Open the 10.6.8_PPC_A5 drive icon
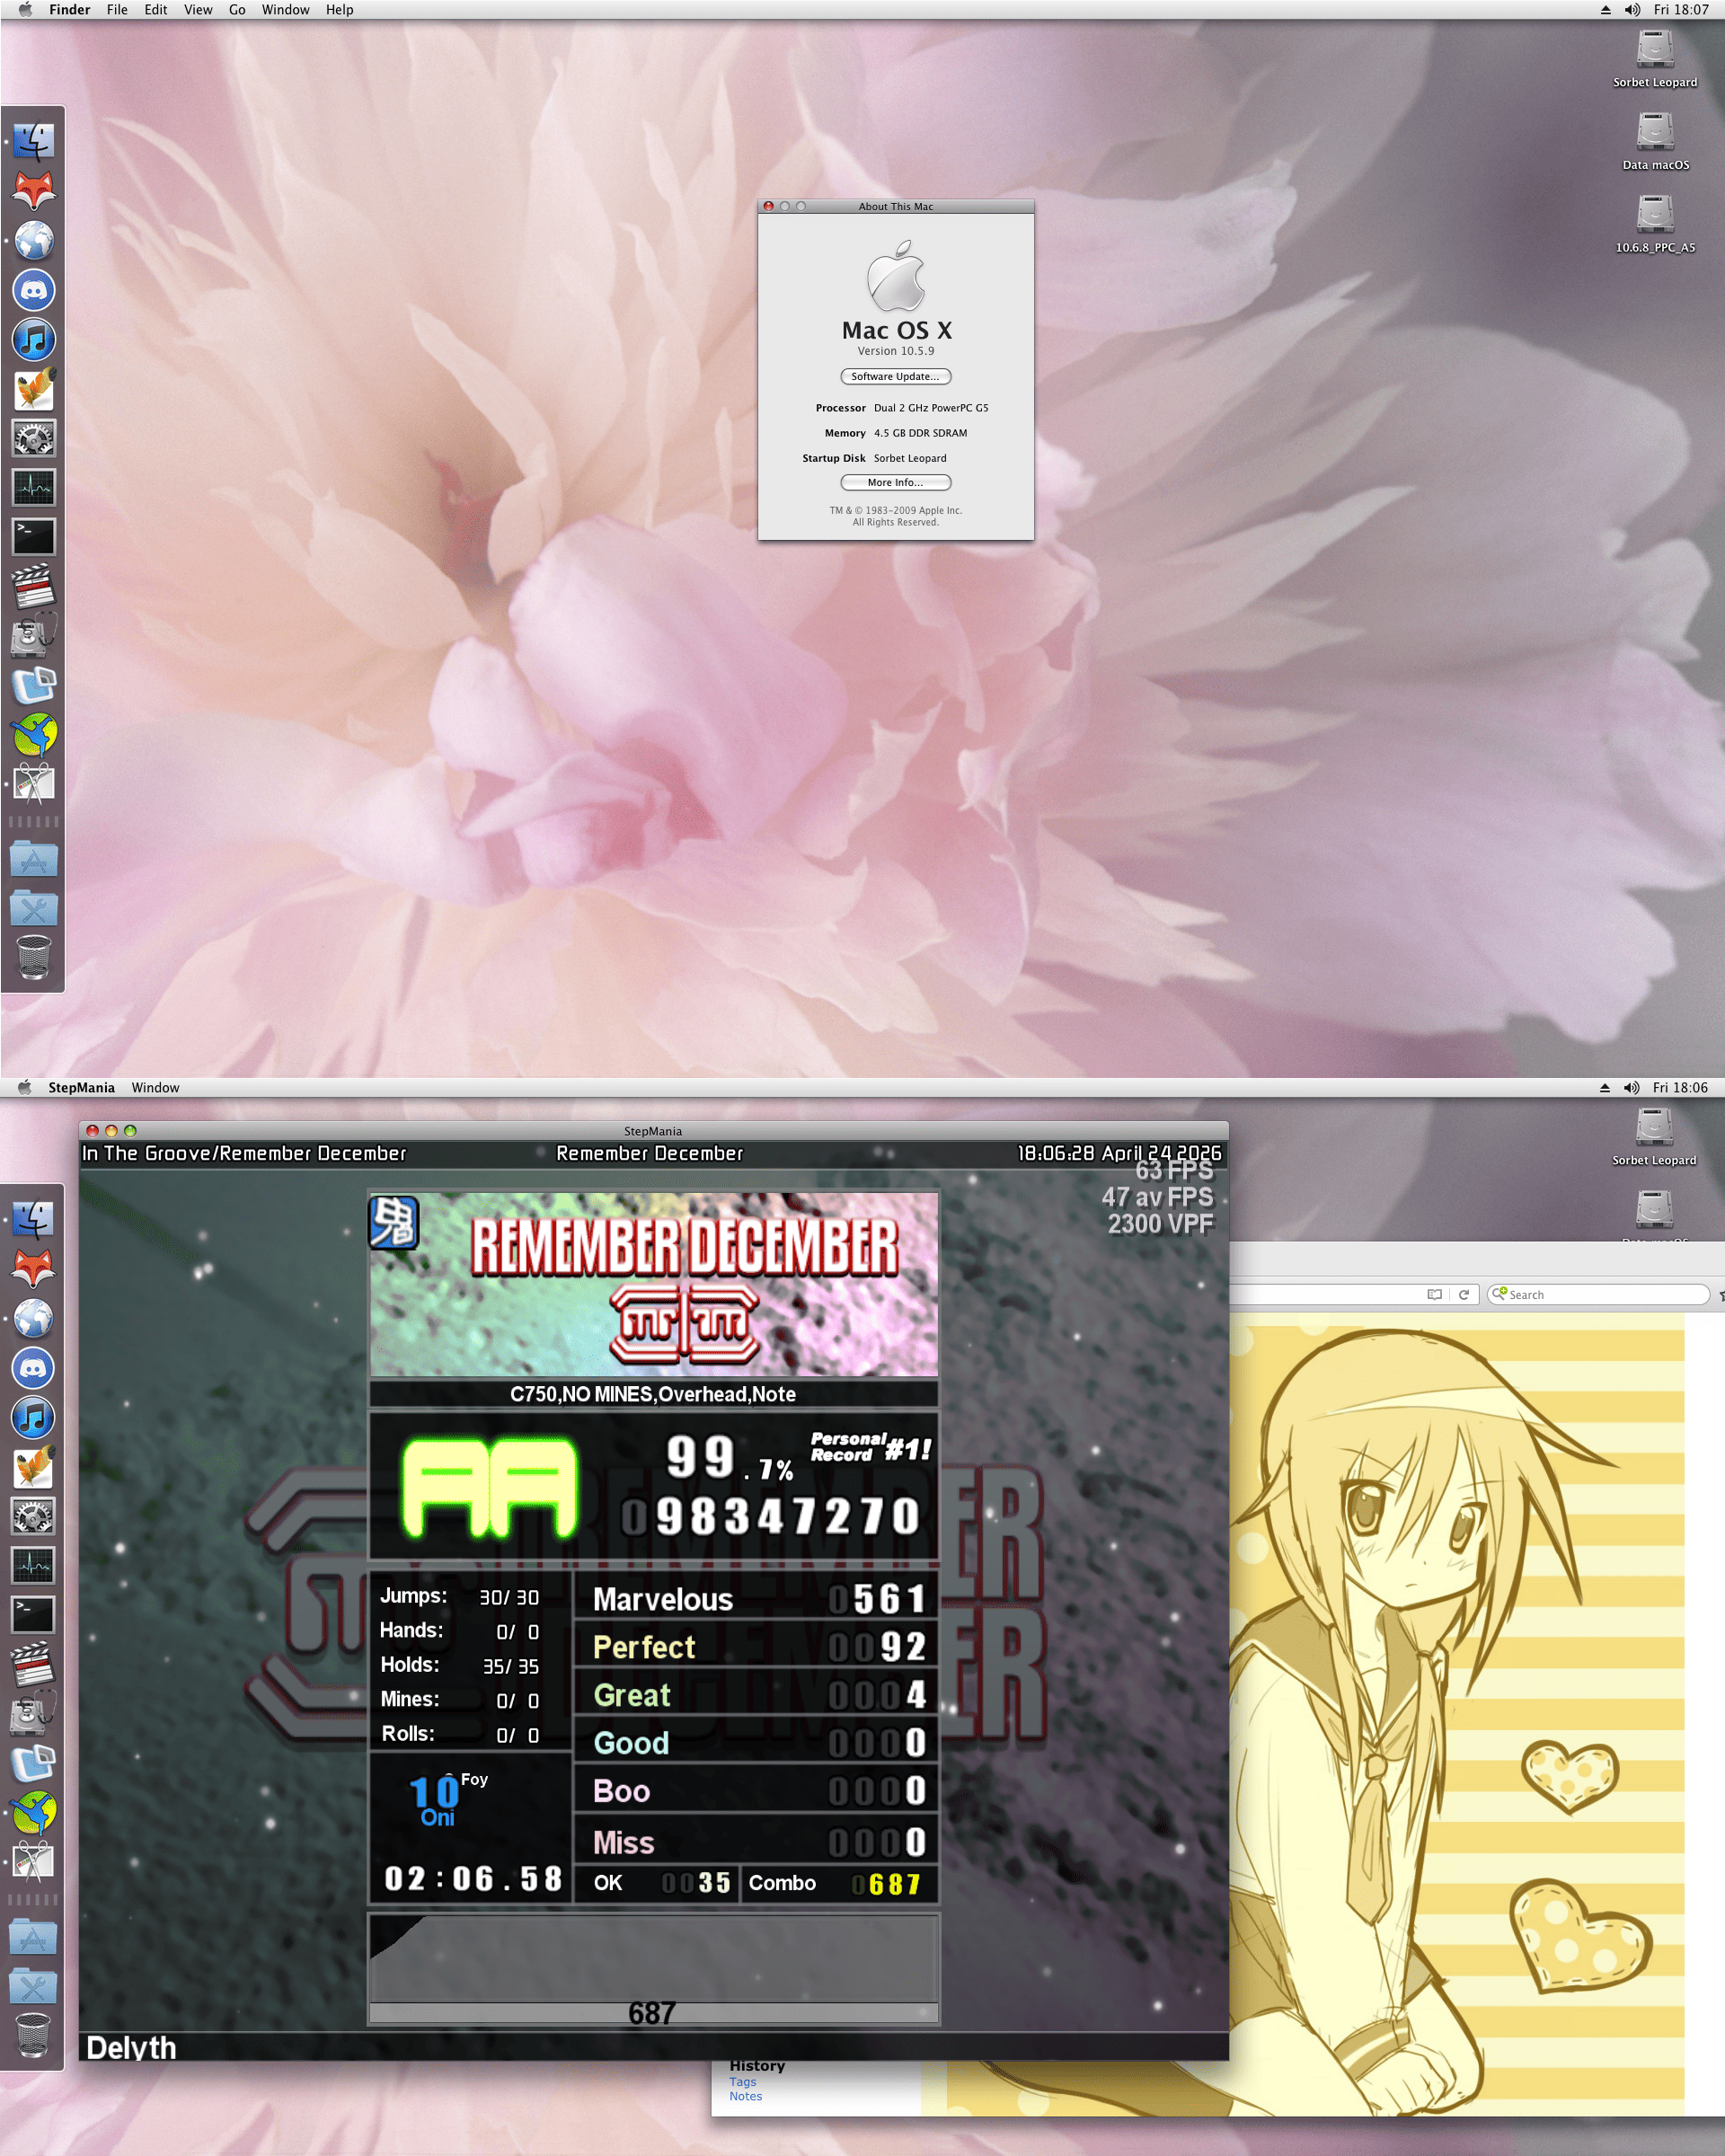Viewport: 1725px width, 2156px height. [1655, 216]
